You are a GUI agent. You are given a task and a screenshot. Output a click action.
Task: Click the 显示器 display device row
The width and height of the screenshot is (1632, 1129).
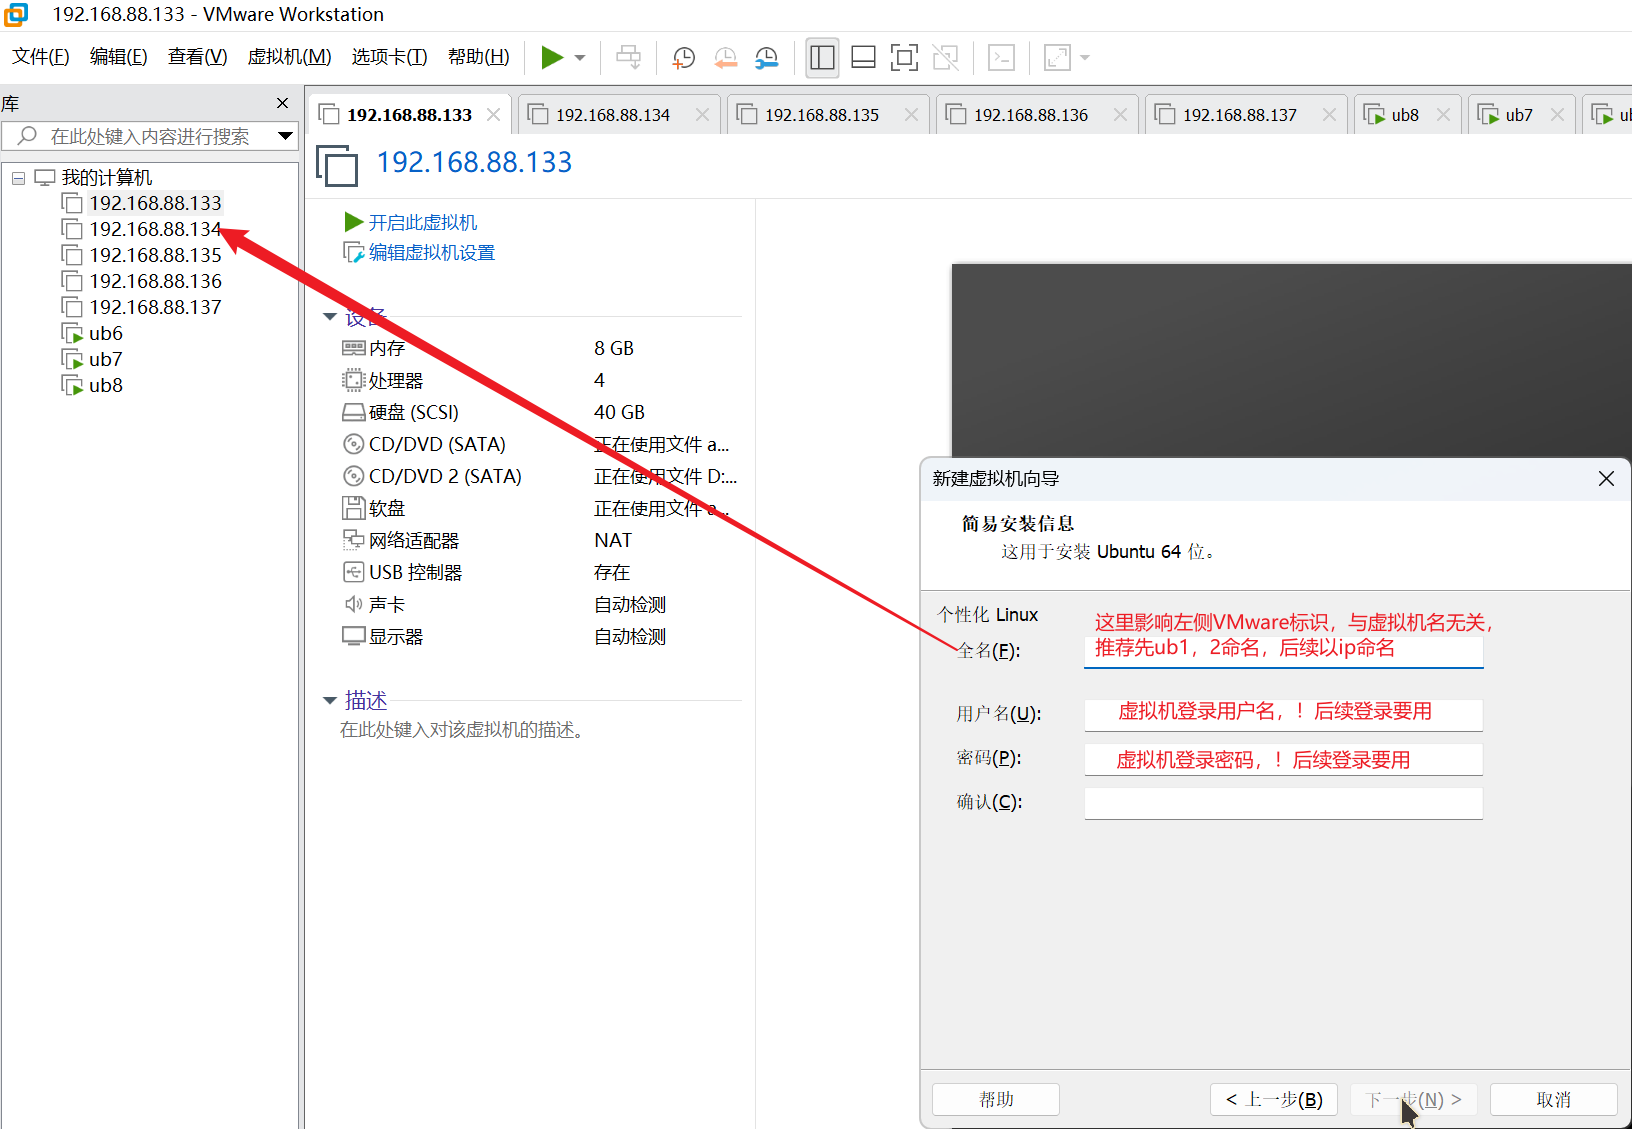[540, 636]
